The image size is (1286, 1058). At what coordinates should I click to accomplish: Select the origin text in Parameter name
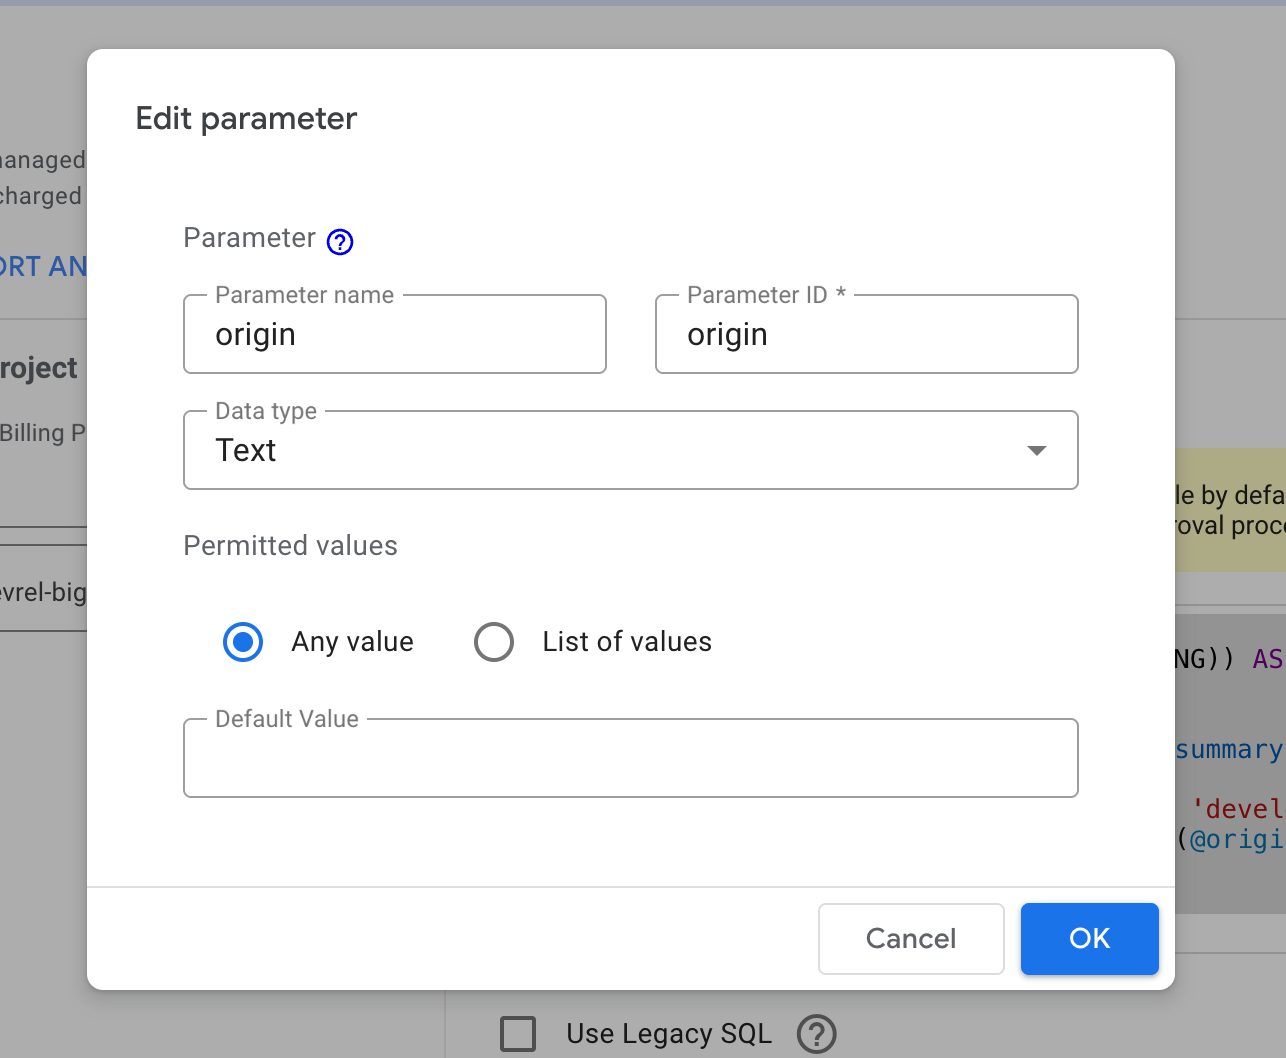(x=255, y=334)
